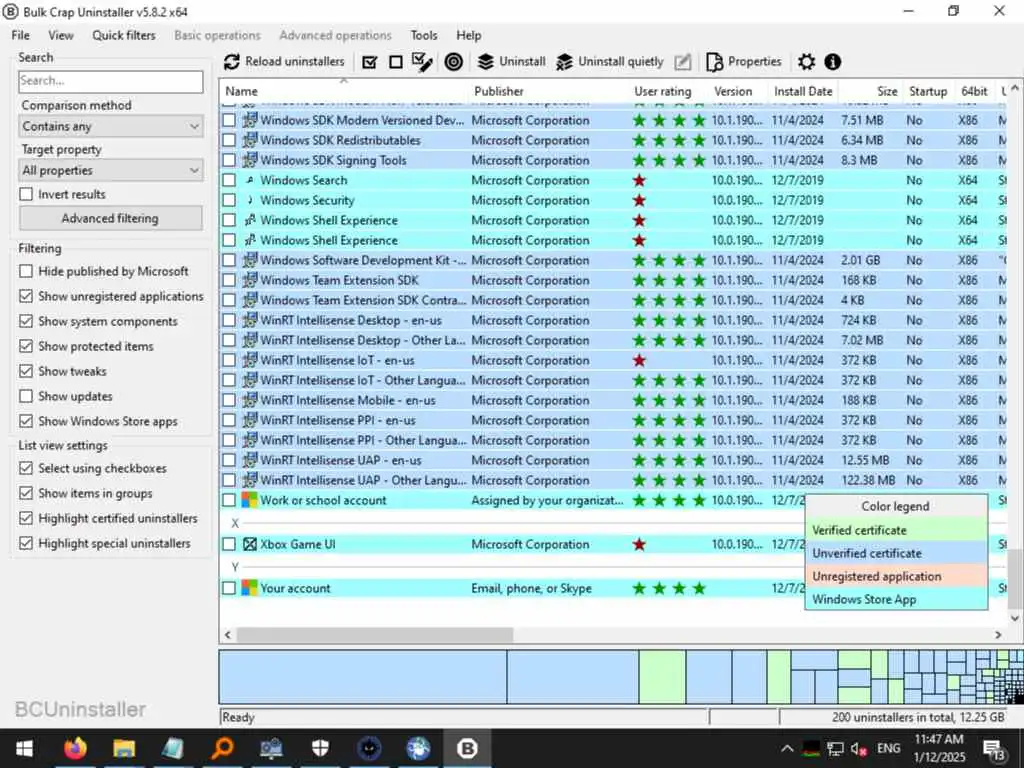The image size is (1024, 768).
Task: Click the Uninstall quietly icon
Action: pyautogui.click(x=564, y=62)
